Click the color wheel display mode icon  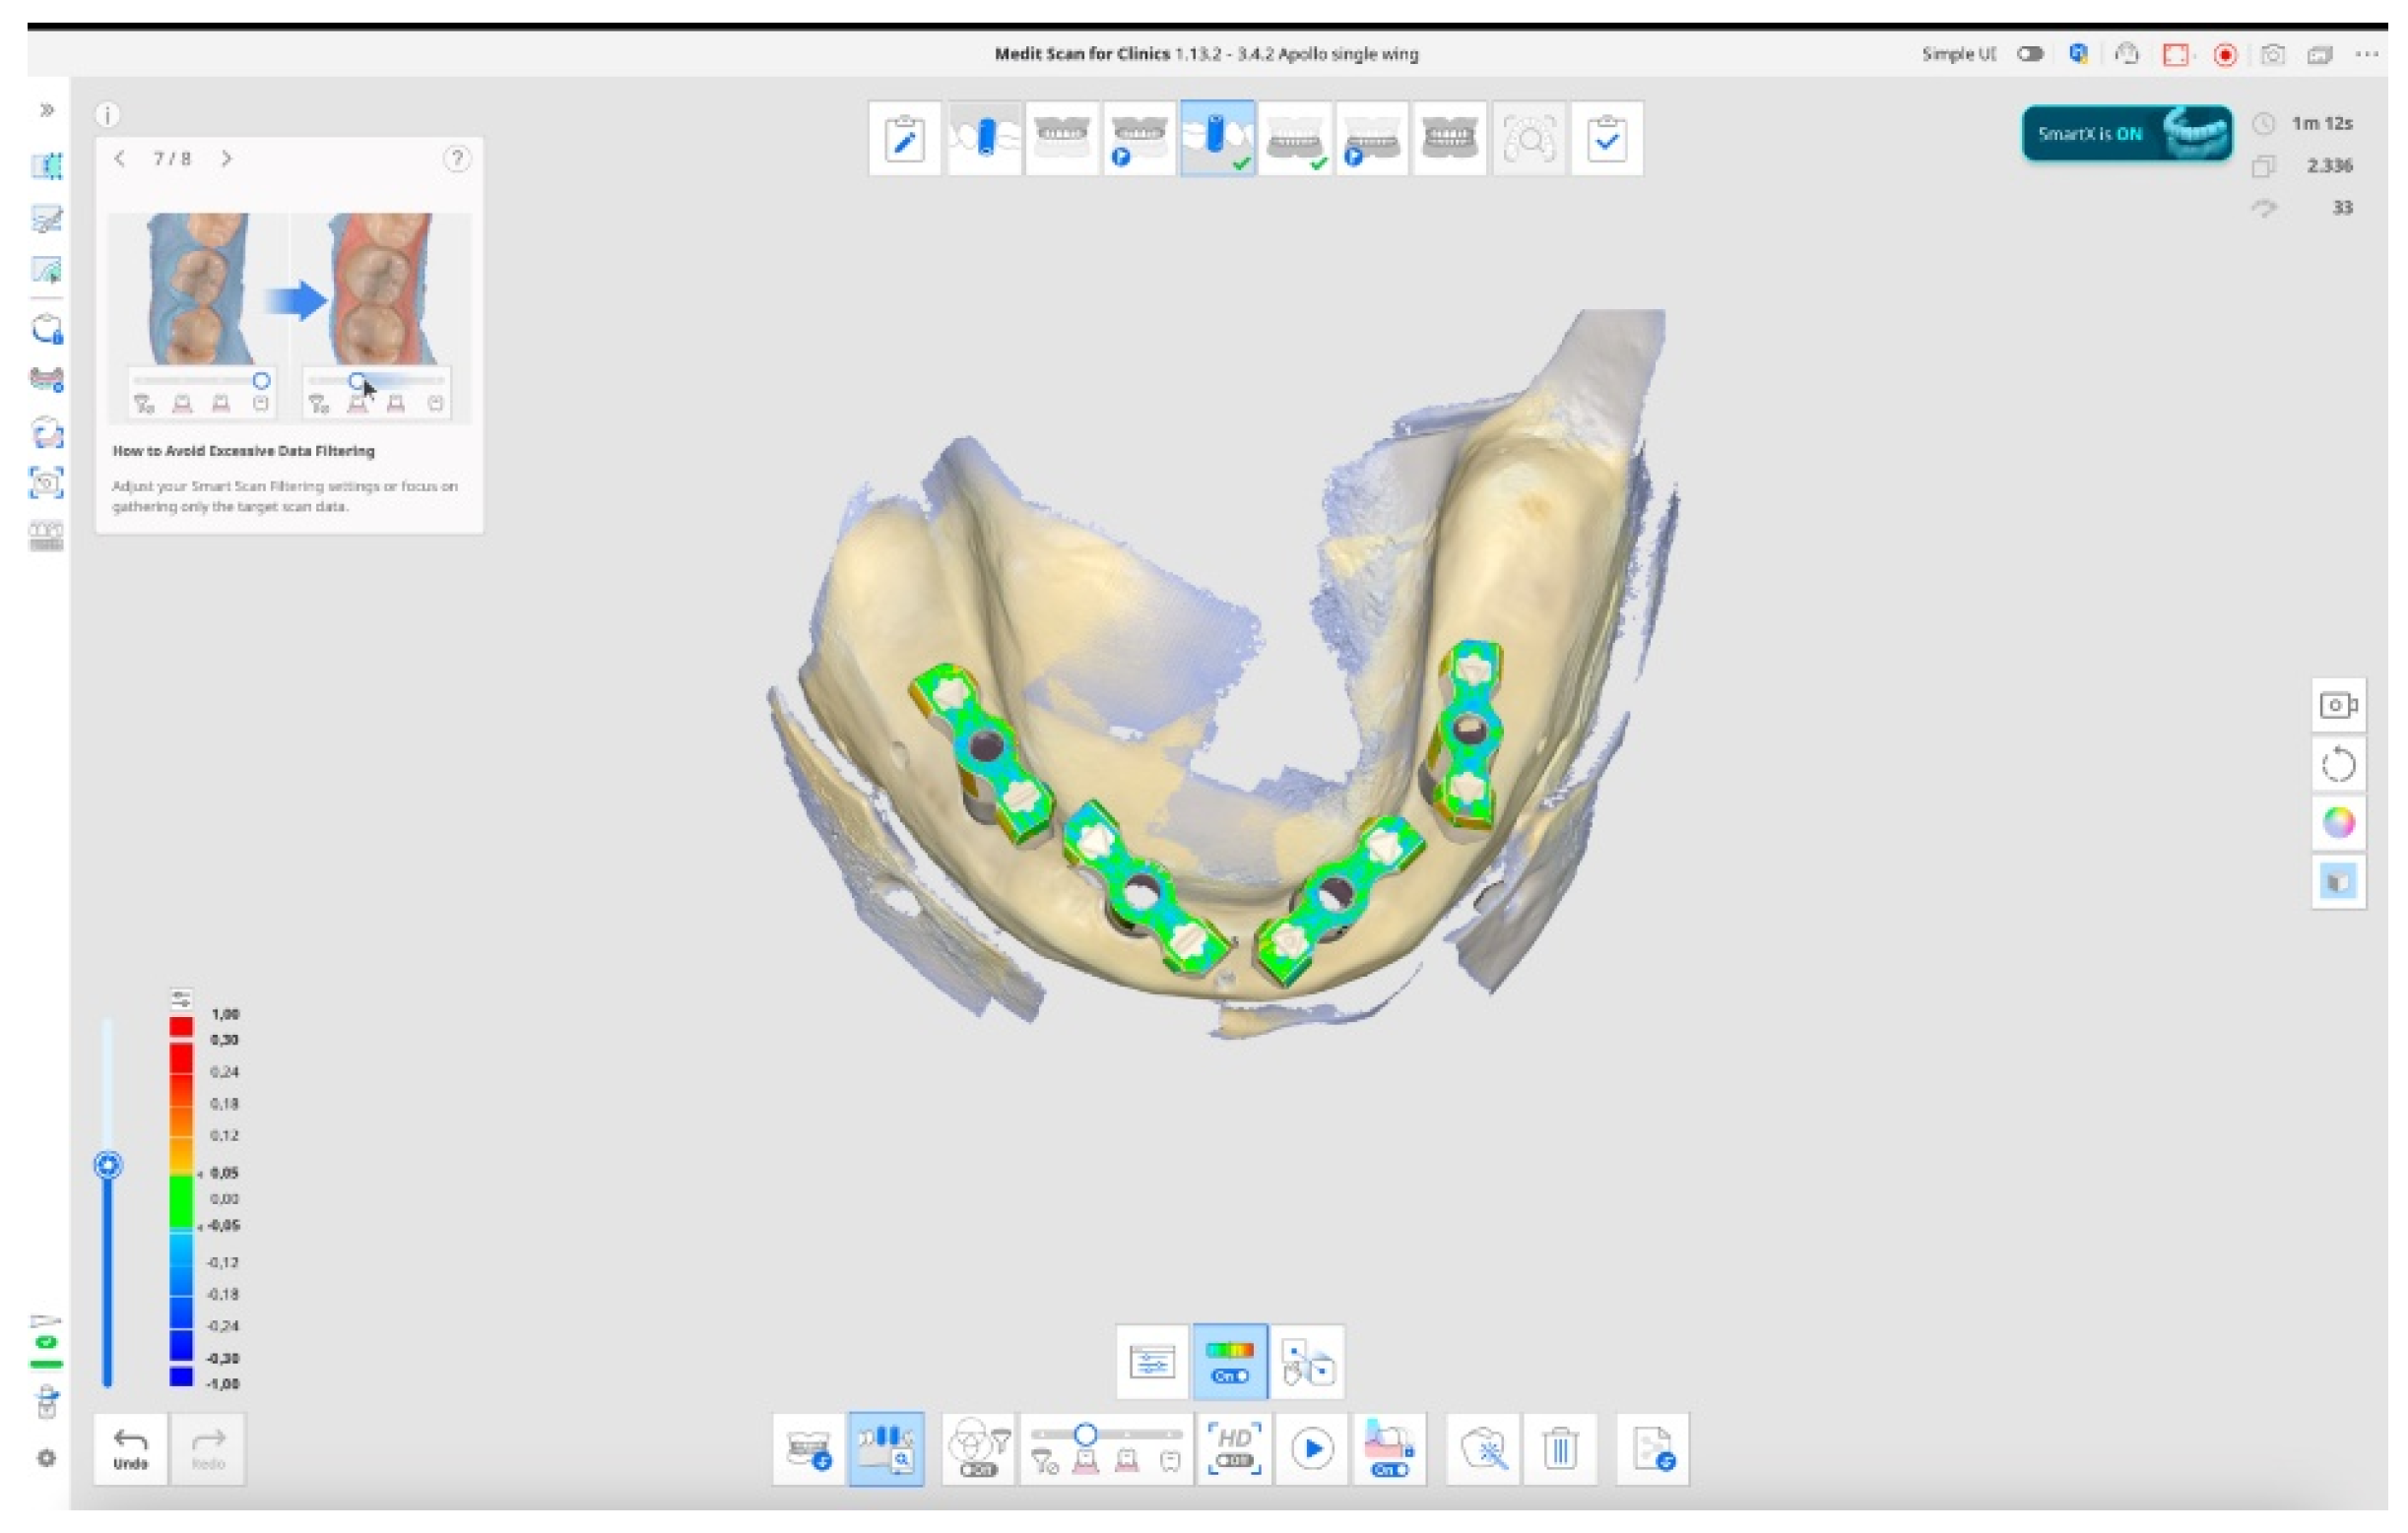click(2338, 823)
